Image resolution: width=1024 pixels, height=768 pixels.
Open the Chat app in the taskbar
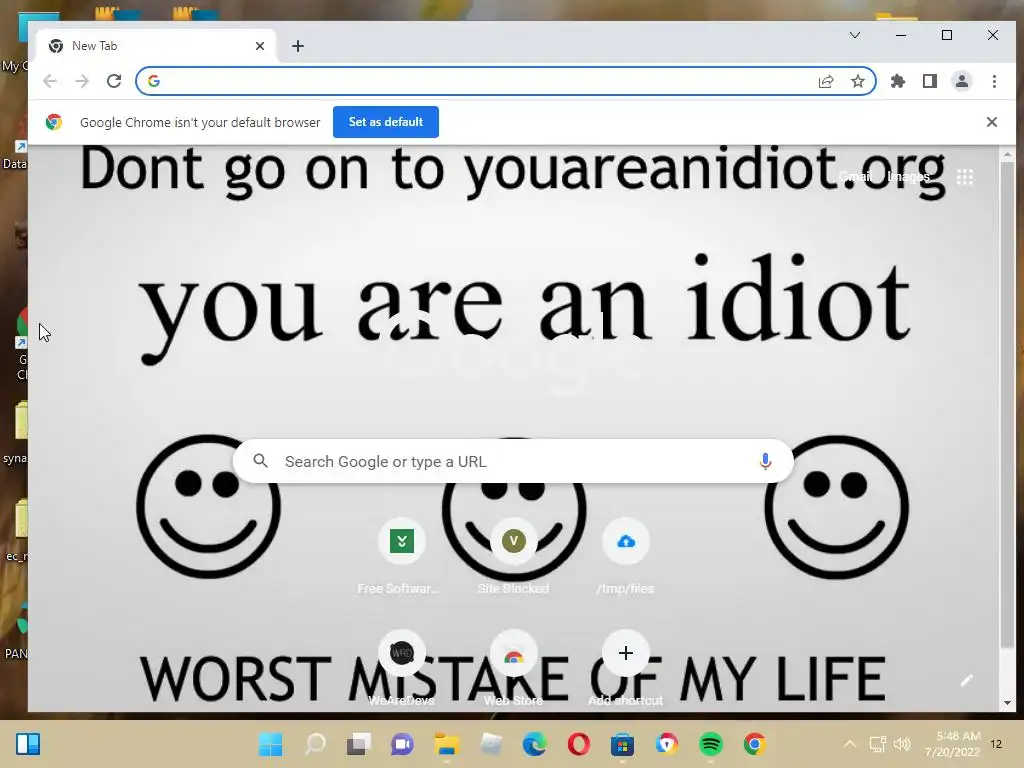(x=402, y=744)
